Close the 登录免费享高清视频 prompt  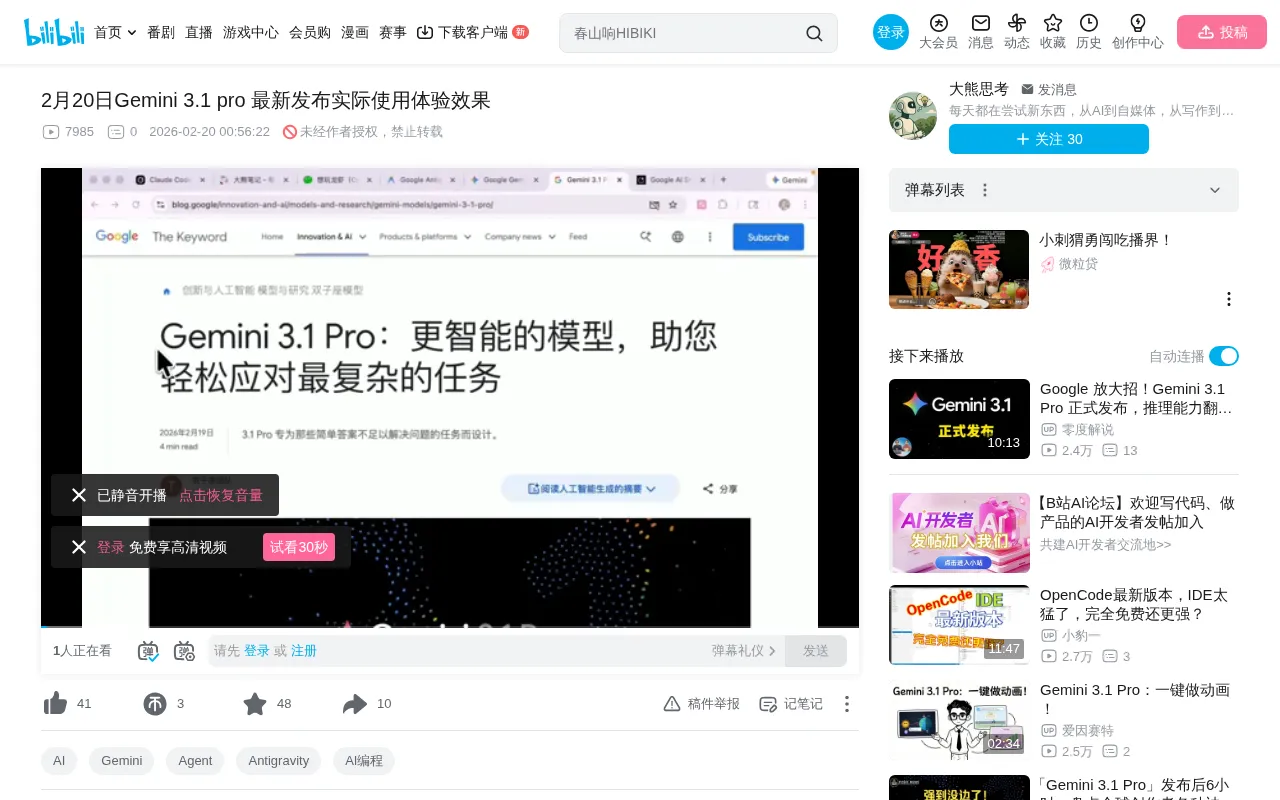tap(79, 547)
